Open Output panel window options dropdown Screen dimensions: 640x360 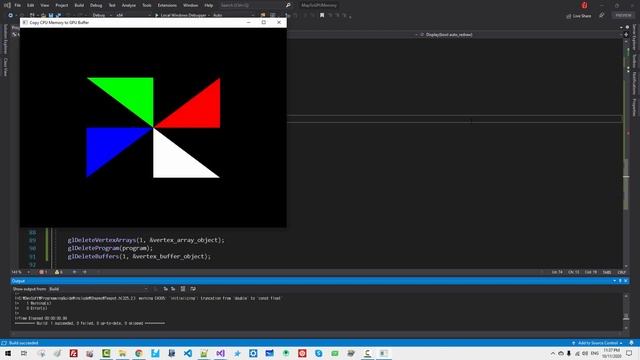click(615, 281)
